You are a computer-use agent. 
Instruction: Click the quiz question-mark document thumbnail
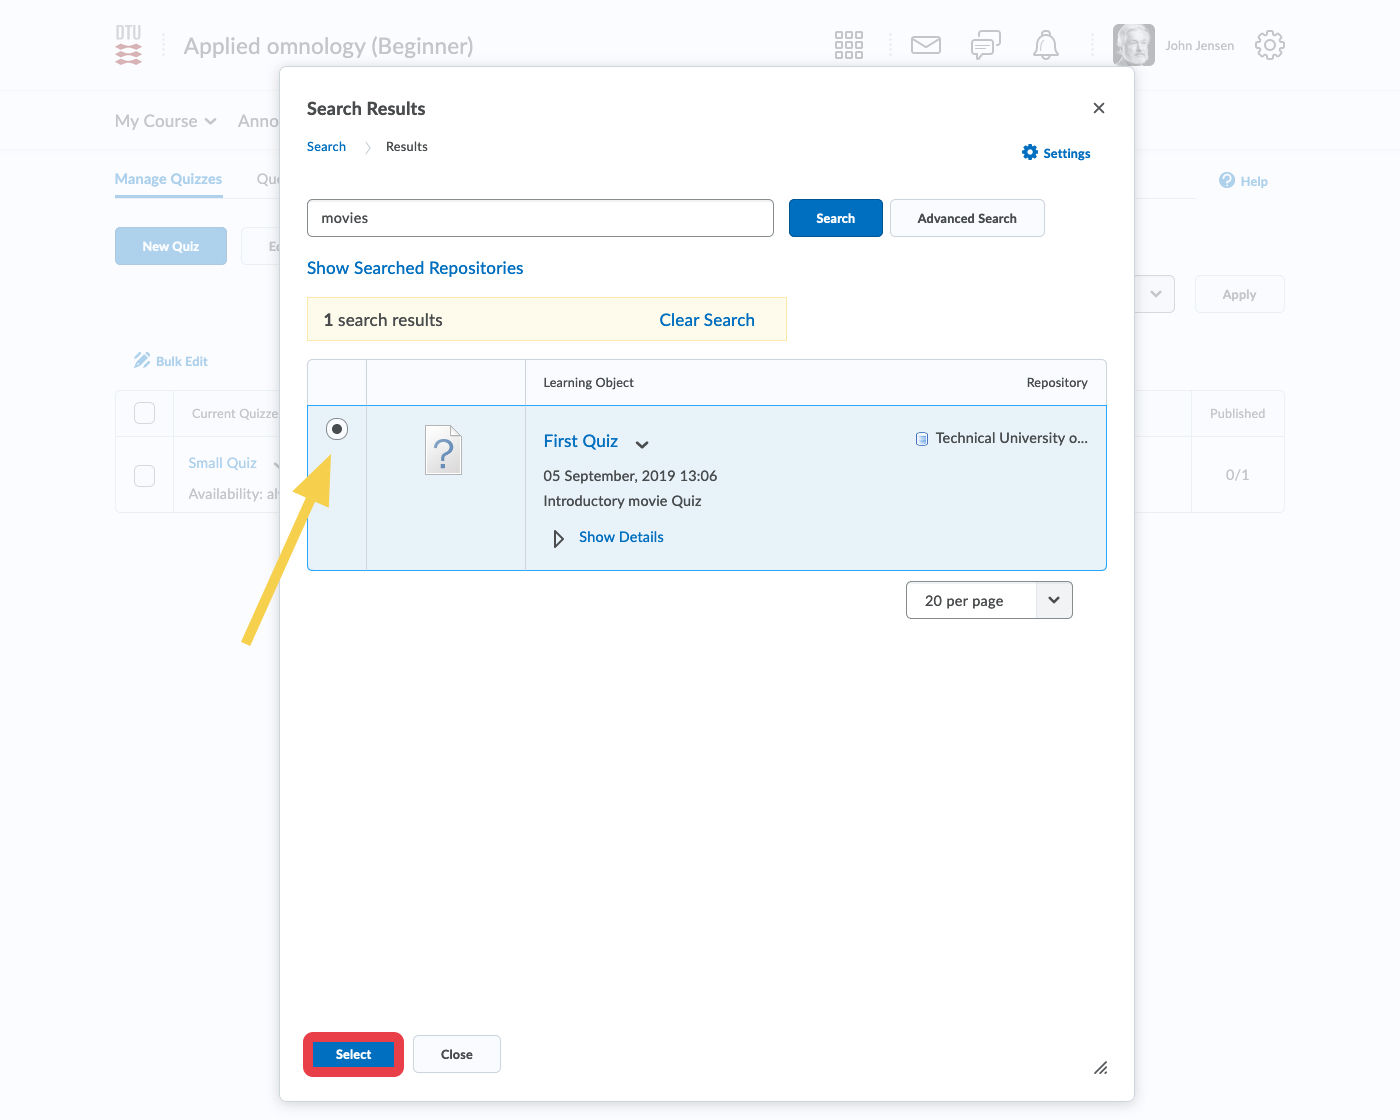click(x=443, y=450)
